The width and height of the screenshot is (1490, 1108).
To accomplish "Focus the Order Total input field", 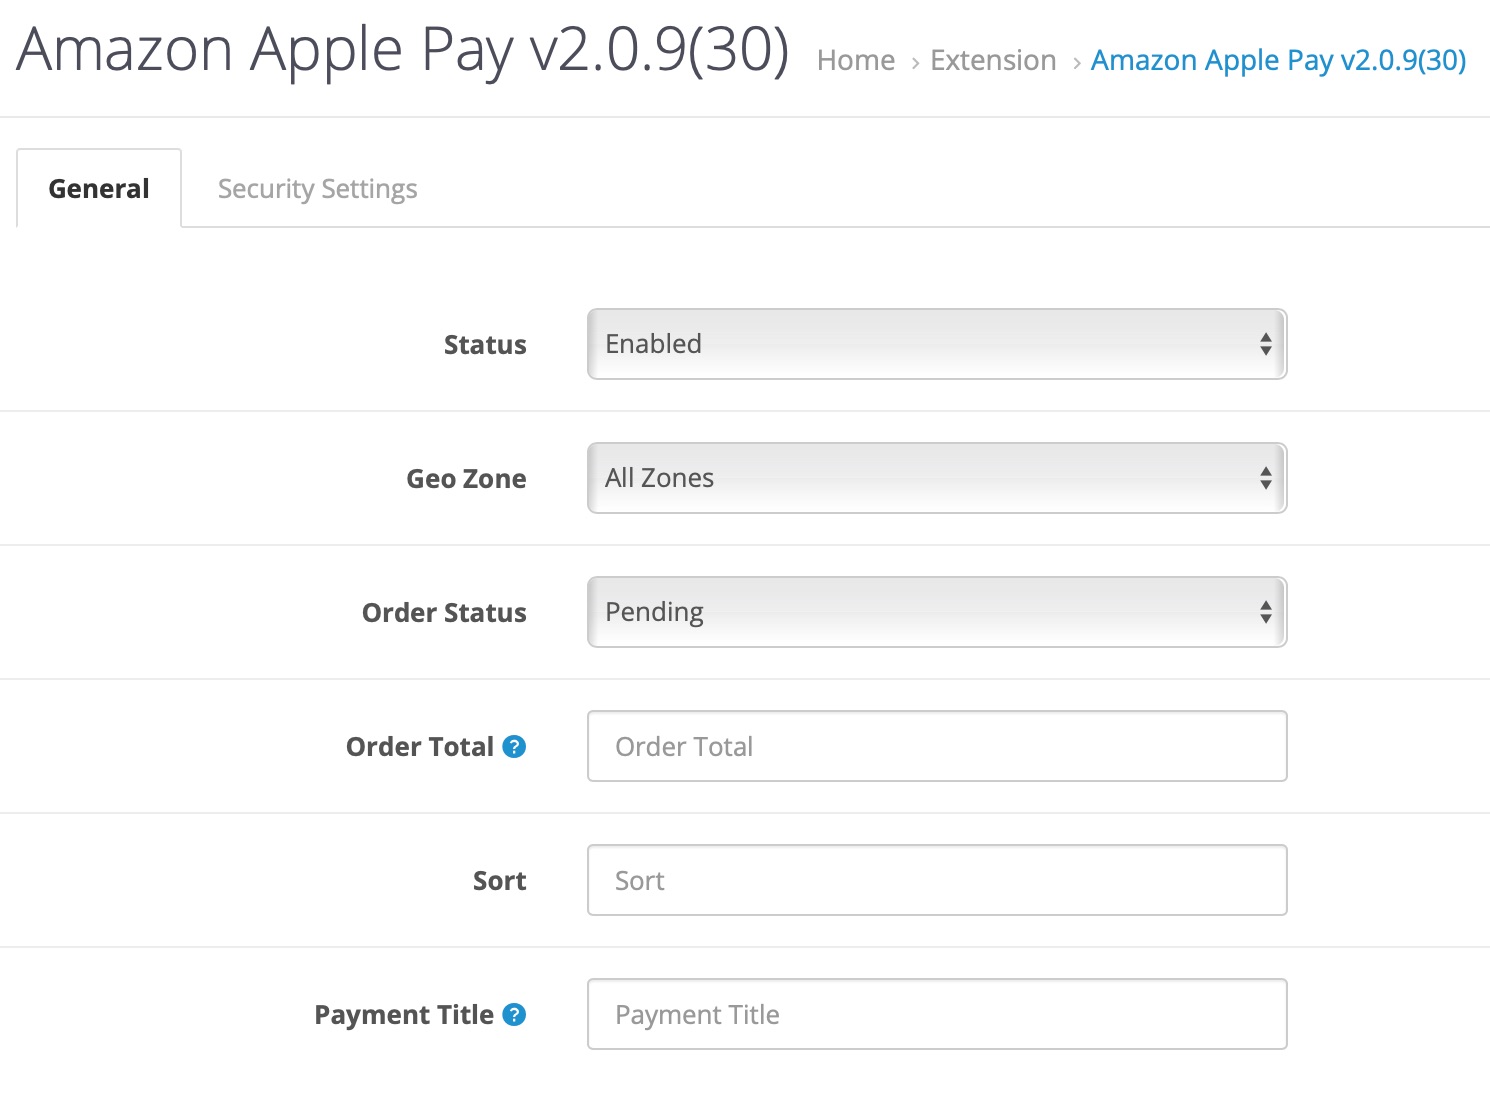I will pos(937,746).
